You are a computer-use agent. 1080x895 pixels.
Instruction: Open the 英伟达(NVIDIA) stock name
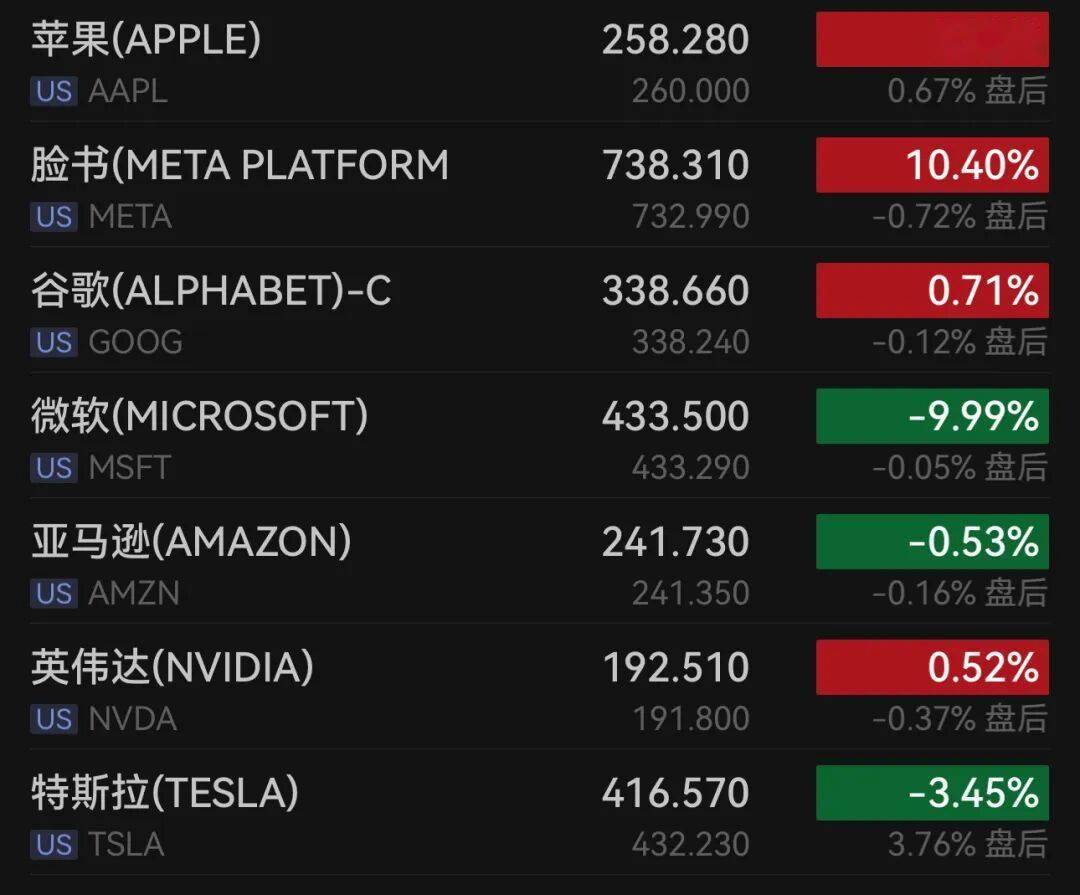tap(172, 667)
